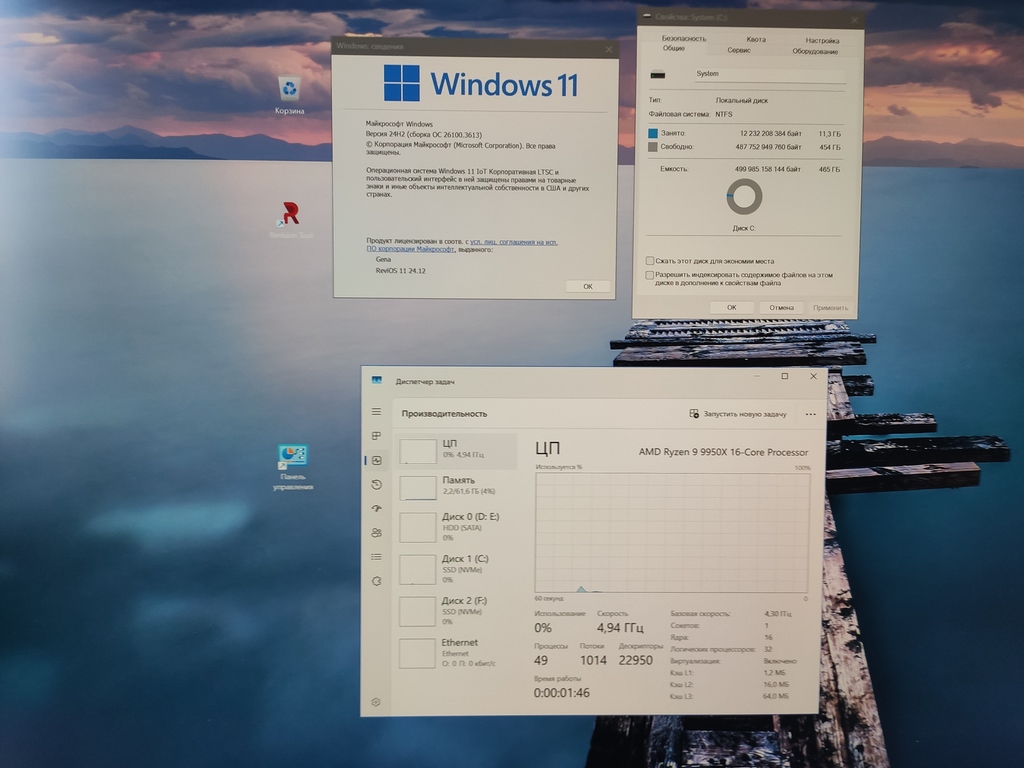Open Details list icon in Task Manager sidebar
The width and height of the screenshot is (1024, 768).
pos(376,557)
